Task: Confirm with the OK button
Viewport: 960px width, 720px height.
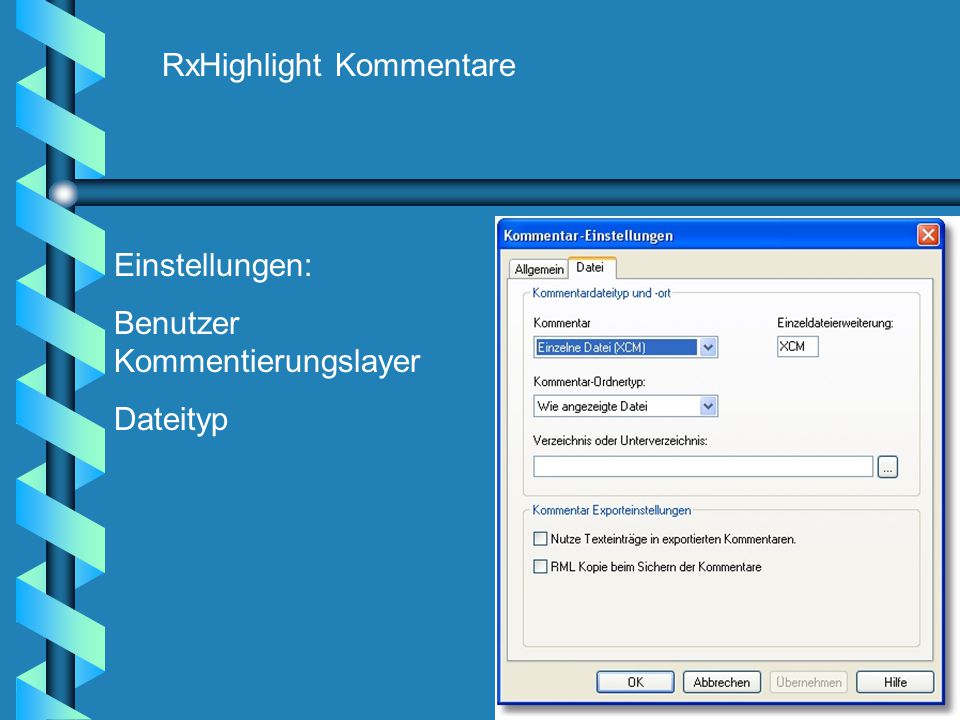Action: (636, 682)
